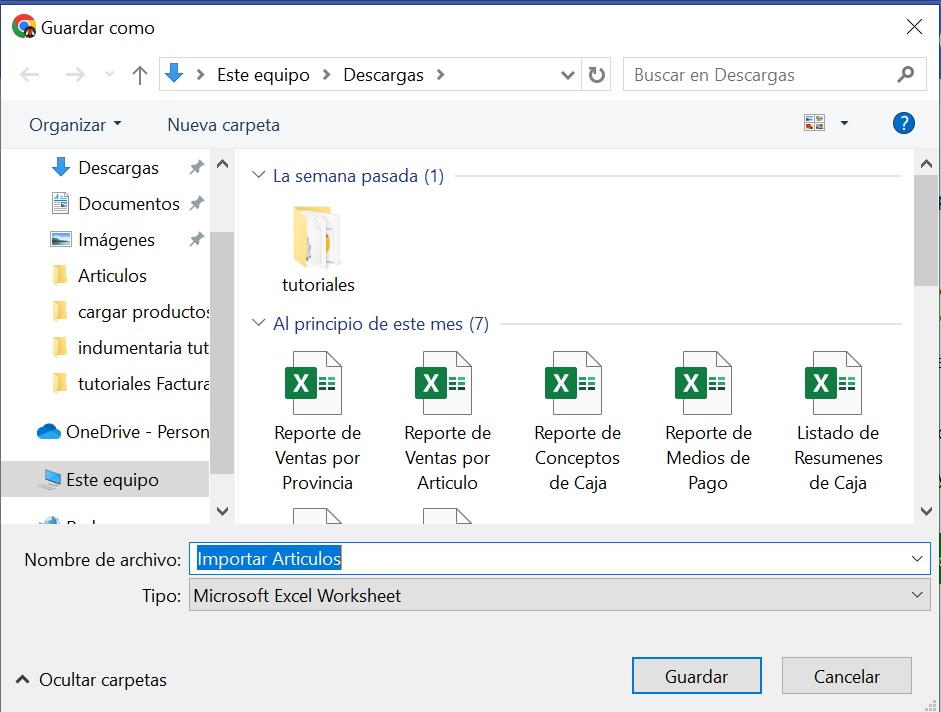Screen dimensions: 941x712
Task: Select Reporte de Conceptos de Caja file
Action: [x=577, y=422]
